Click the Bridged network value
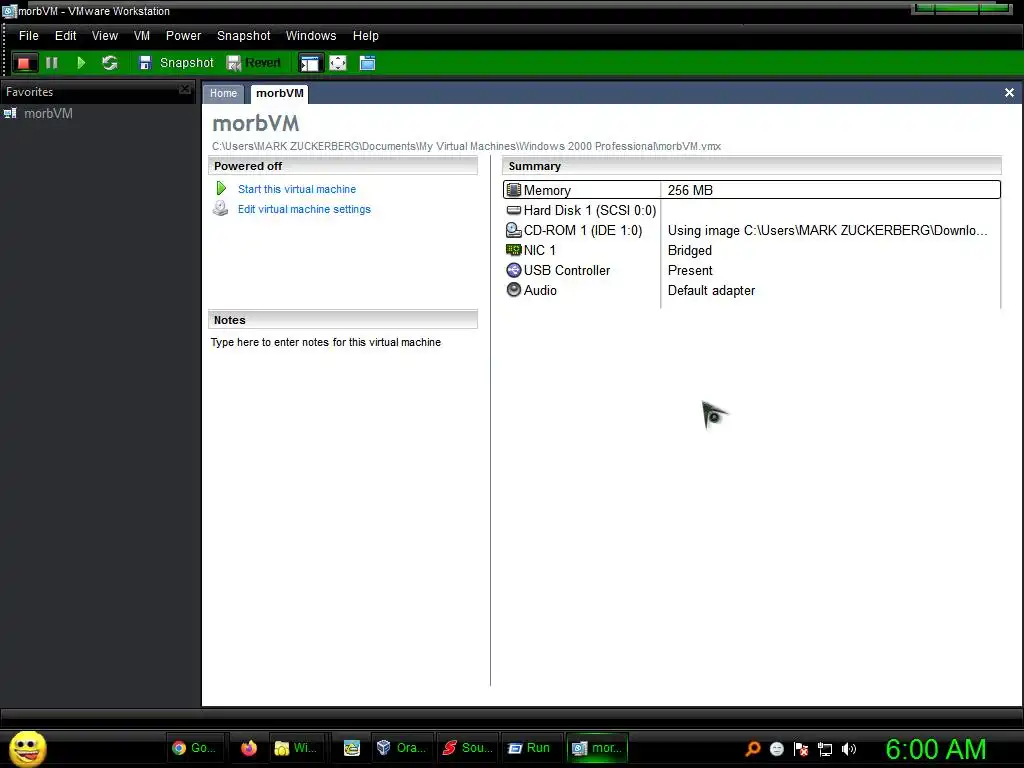 pyautogui.click(x=690, y=251)
